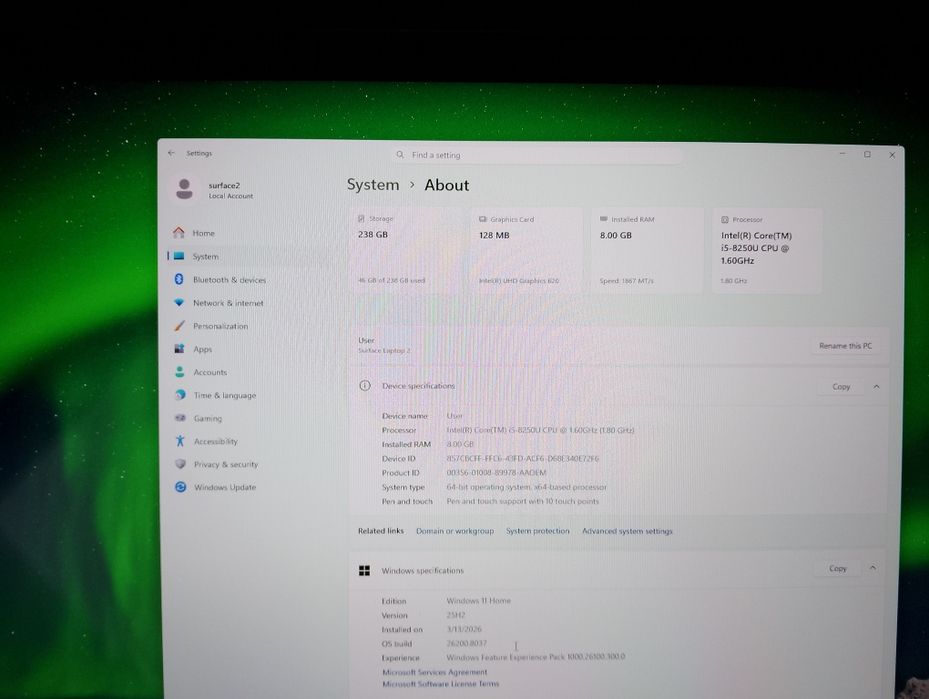Click the Privacy shield icon

(181, 464)
